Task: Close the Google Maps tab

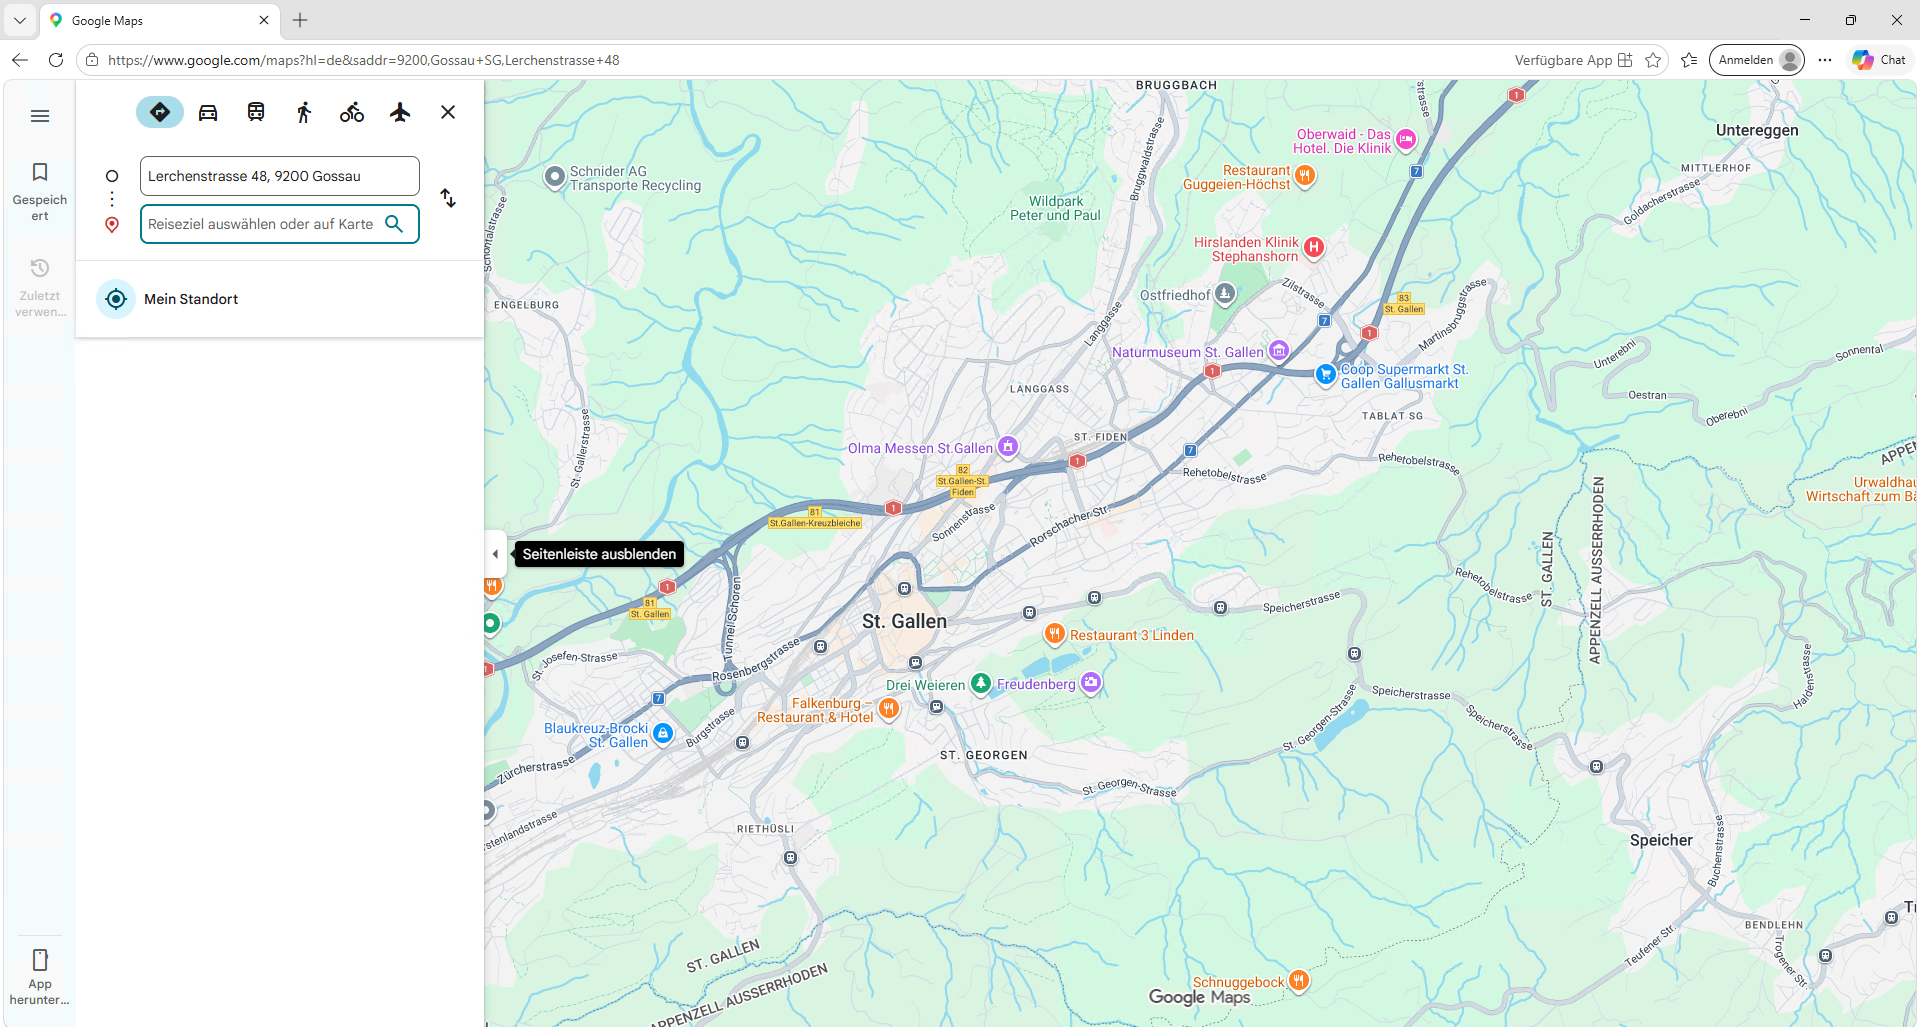Action: pyautogui.click(x=264, y=20)
